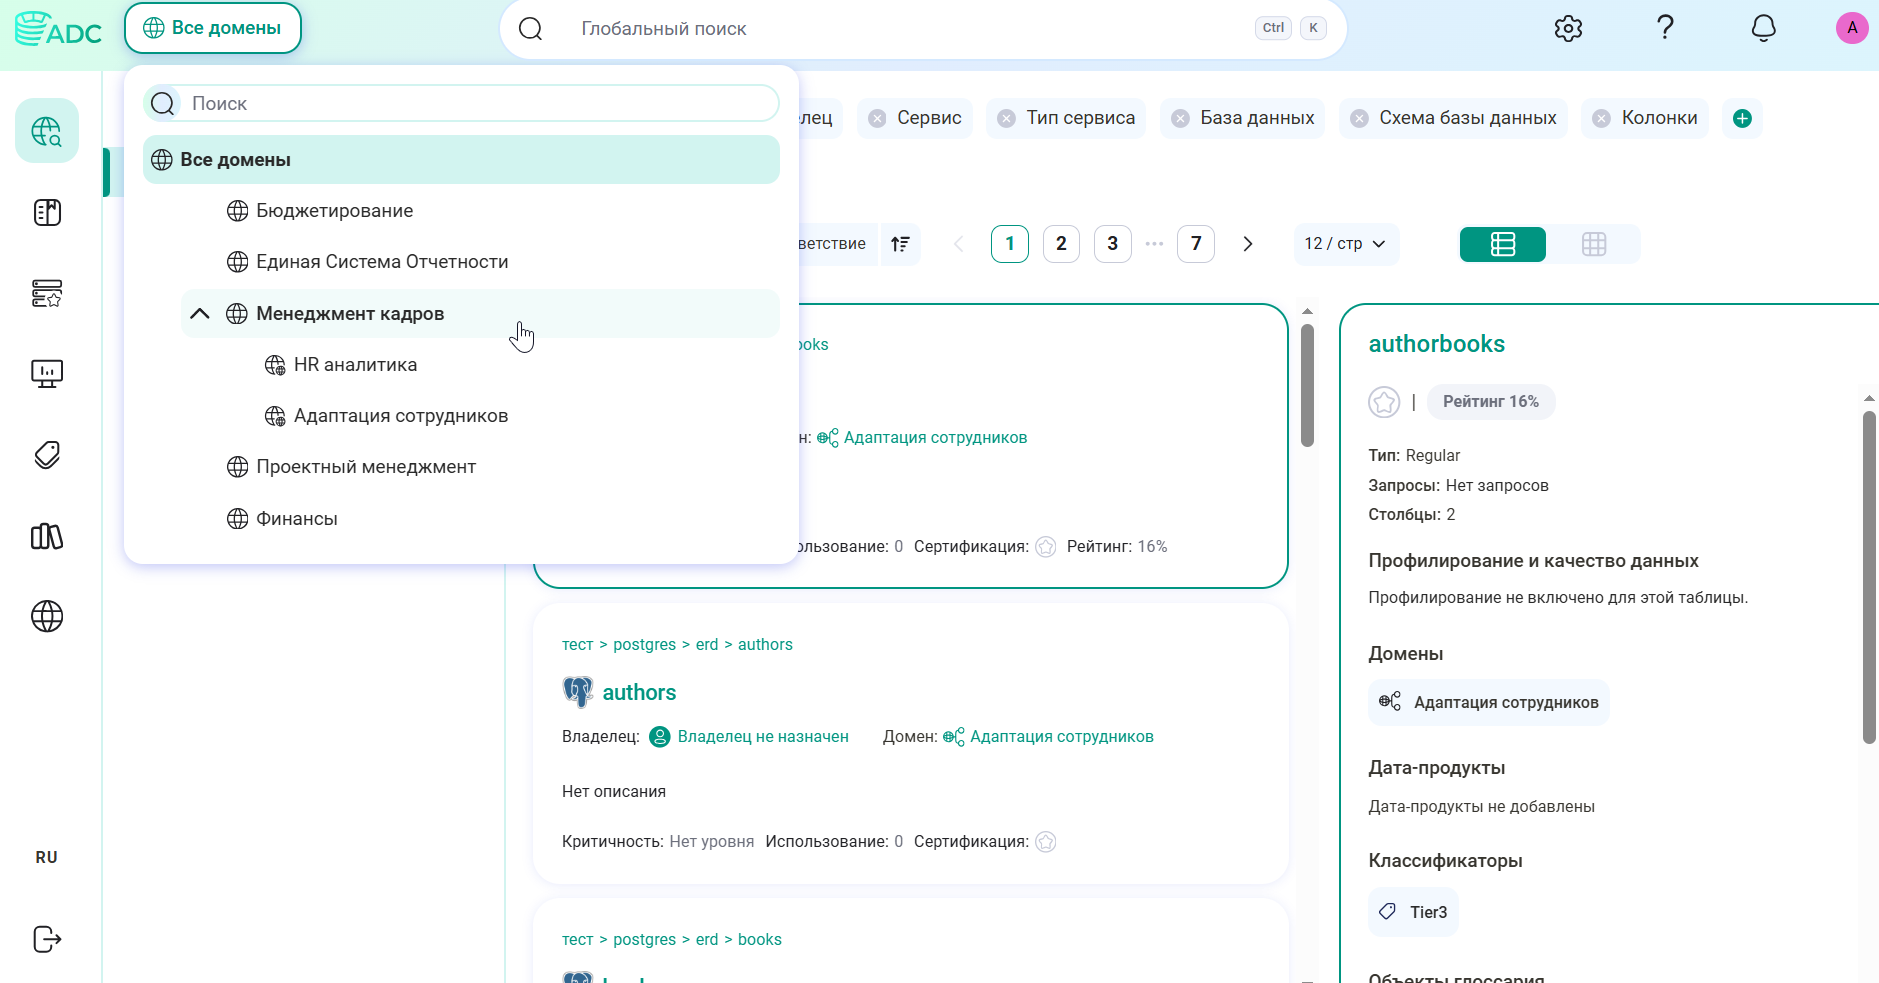Open the monitoring dashboard sidebar icon
Viewport: 1879px width, 983px height.
(x=47, y=374)
